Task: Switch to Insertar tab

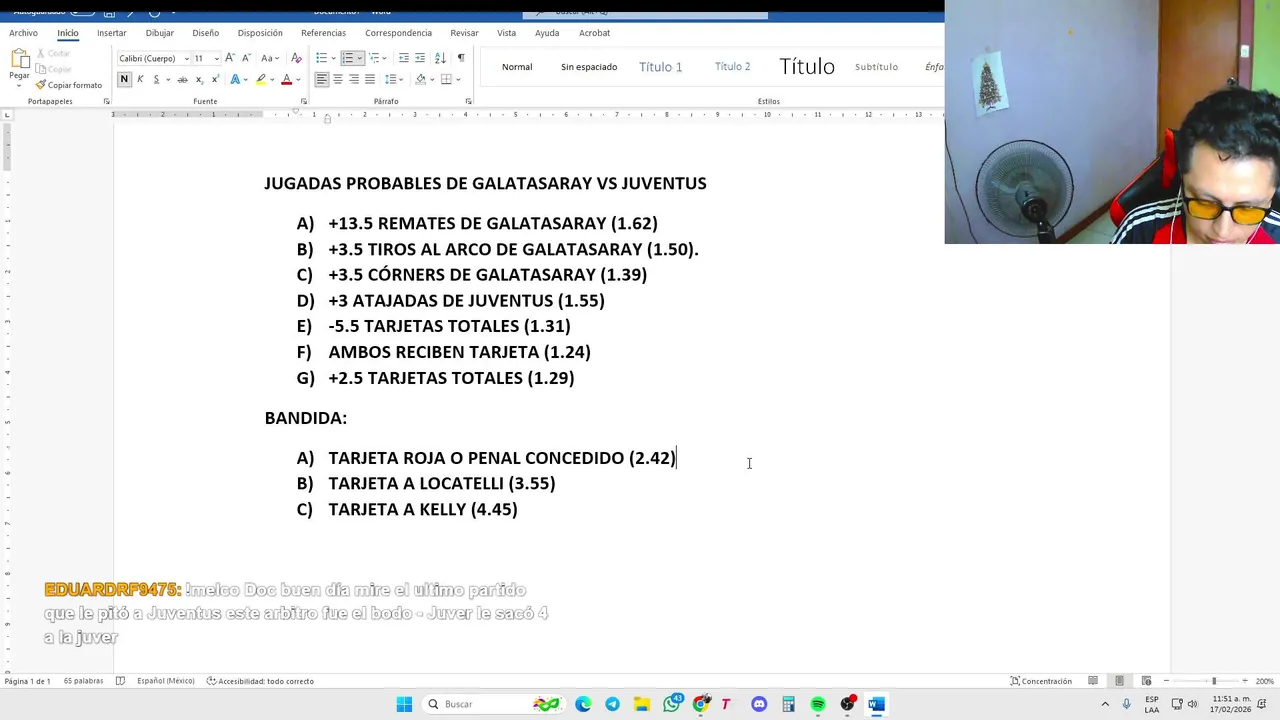Action: click(x=112, y=33)
